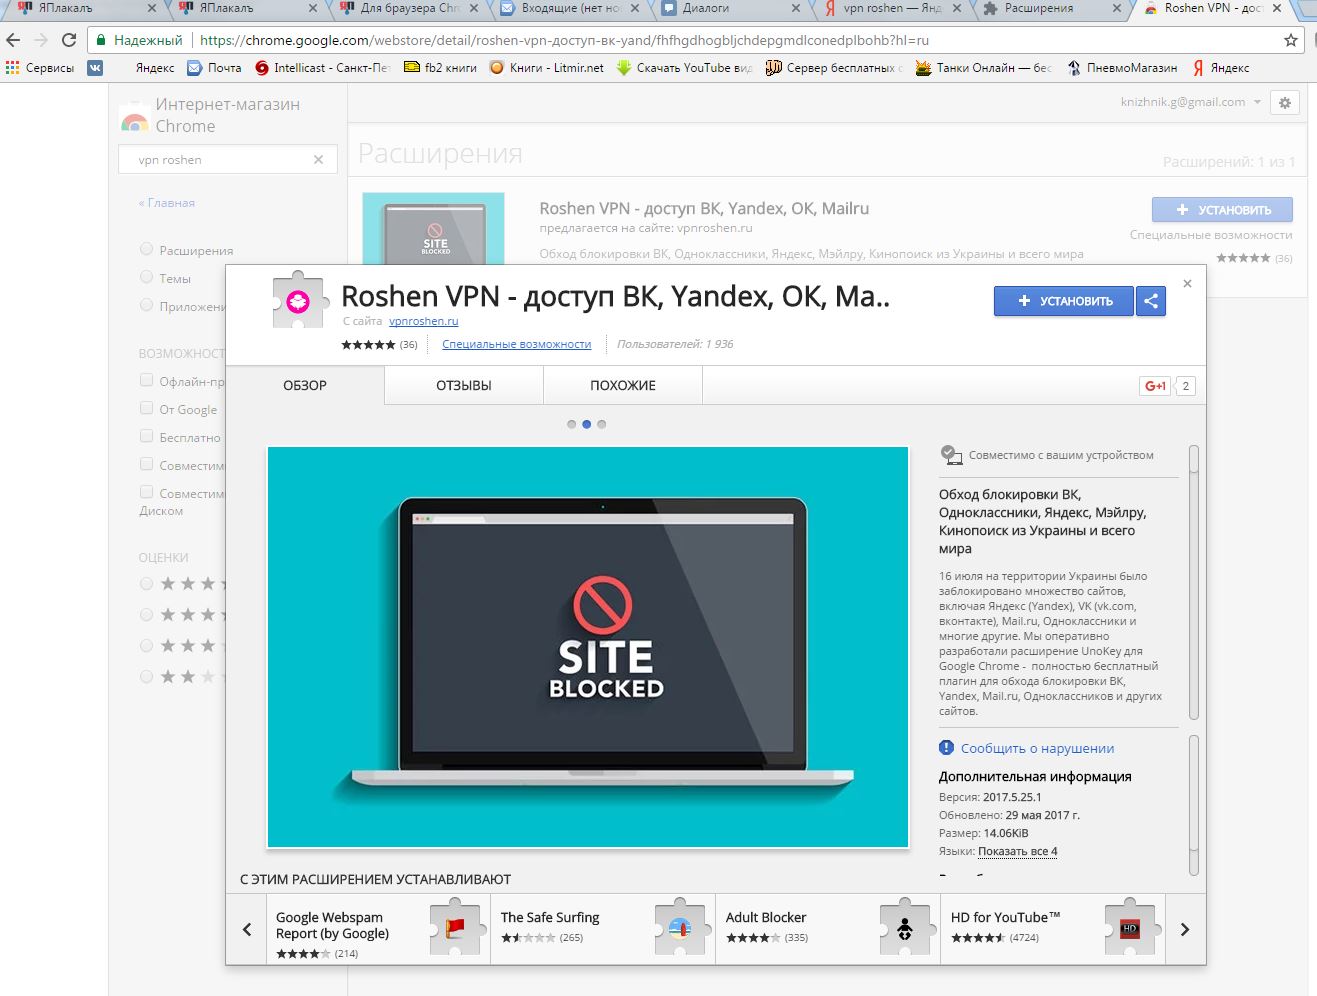This screenshot has width=1317, height=996.
Task: Click rating stars (36) in dialog
Action: [x=379, y=344]
